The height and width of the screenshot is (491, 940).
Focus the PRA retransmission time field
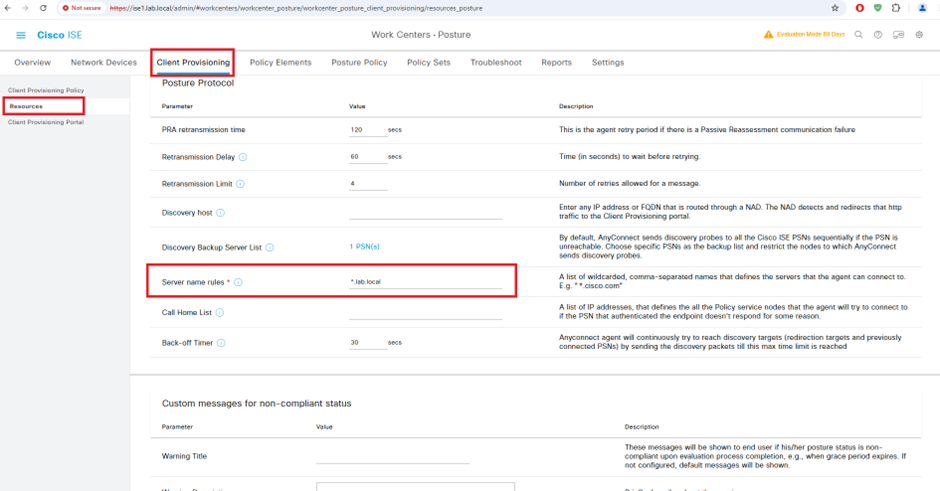366,130
